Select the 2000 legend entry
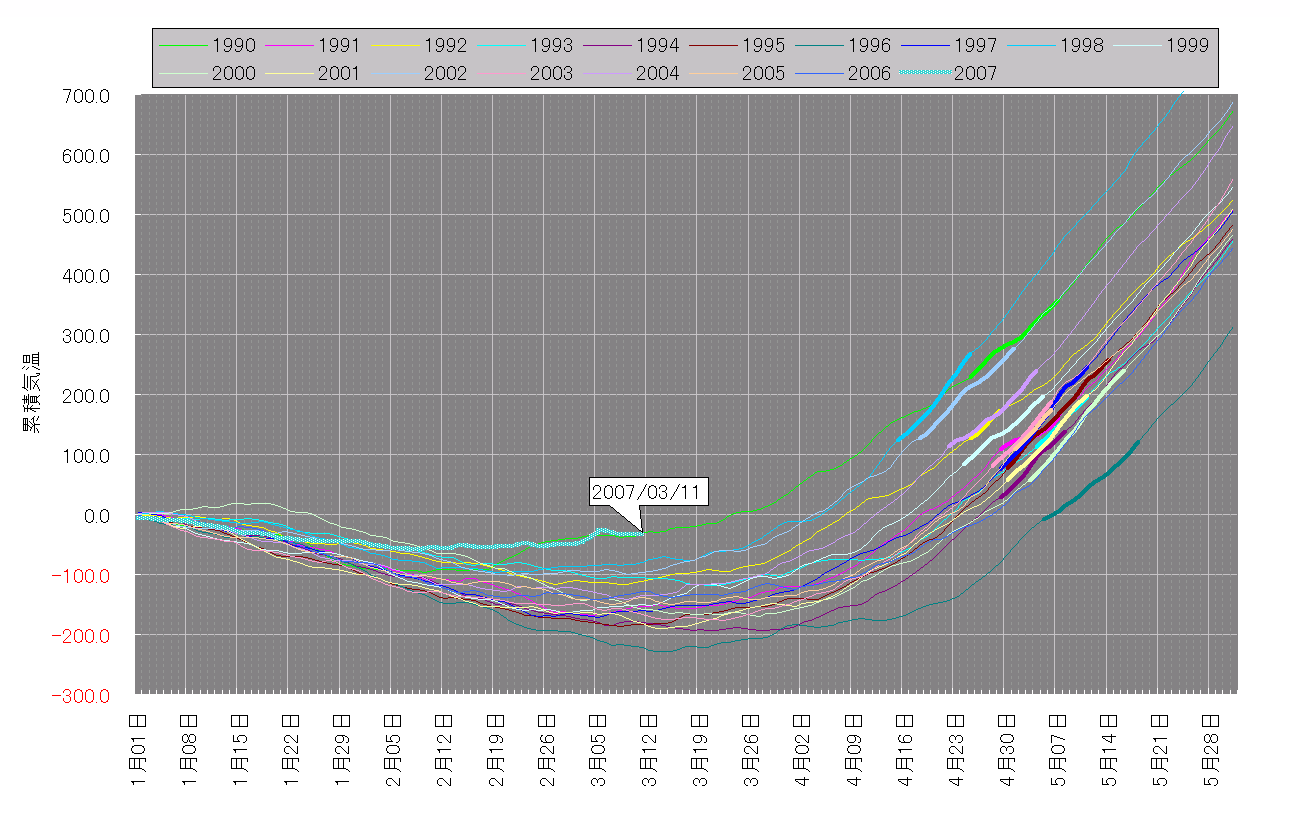 233,73
